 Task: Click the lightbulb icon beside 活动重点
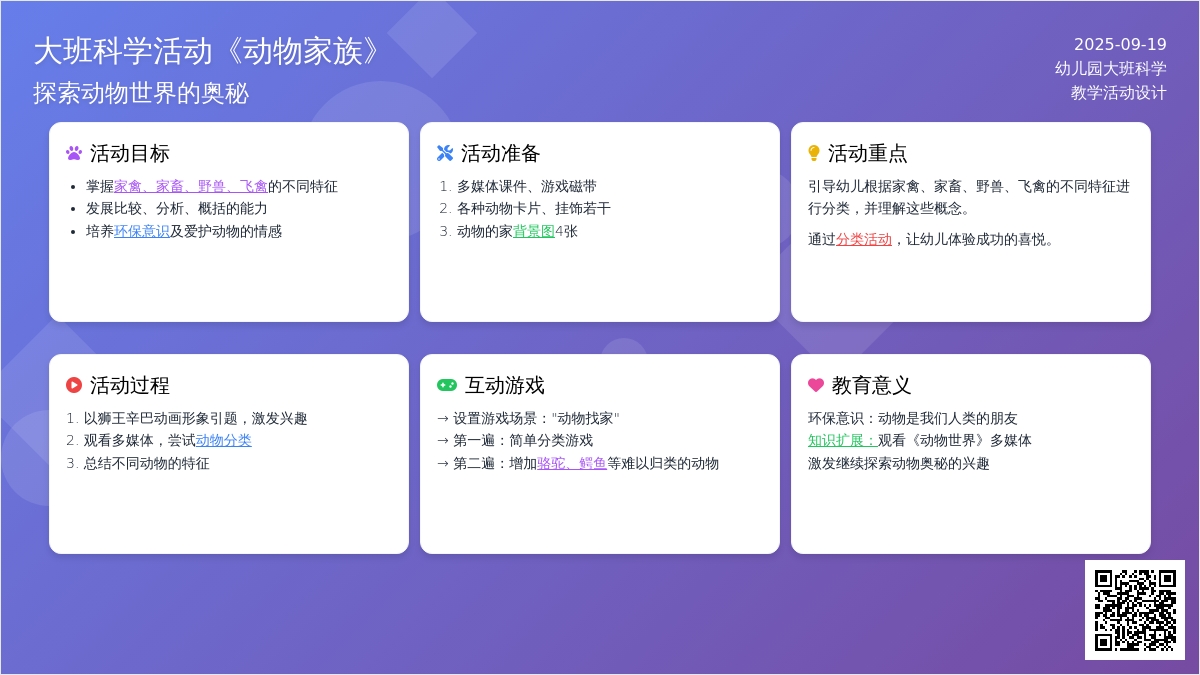point(814,153)
